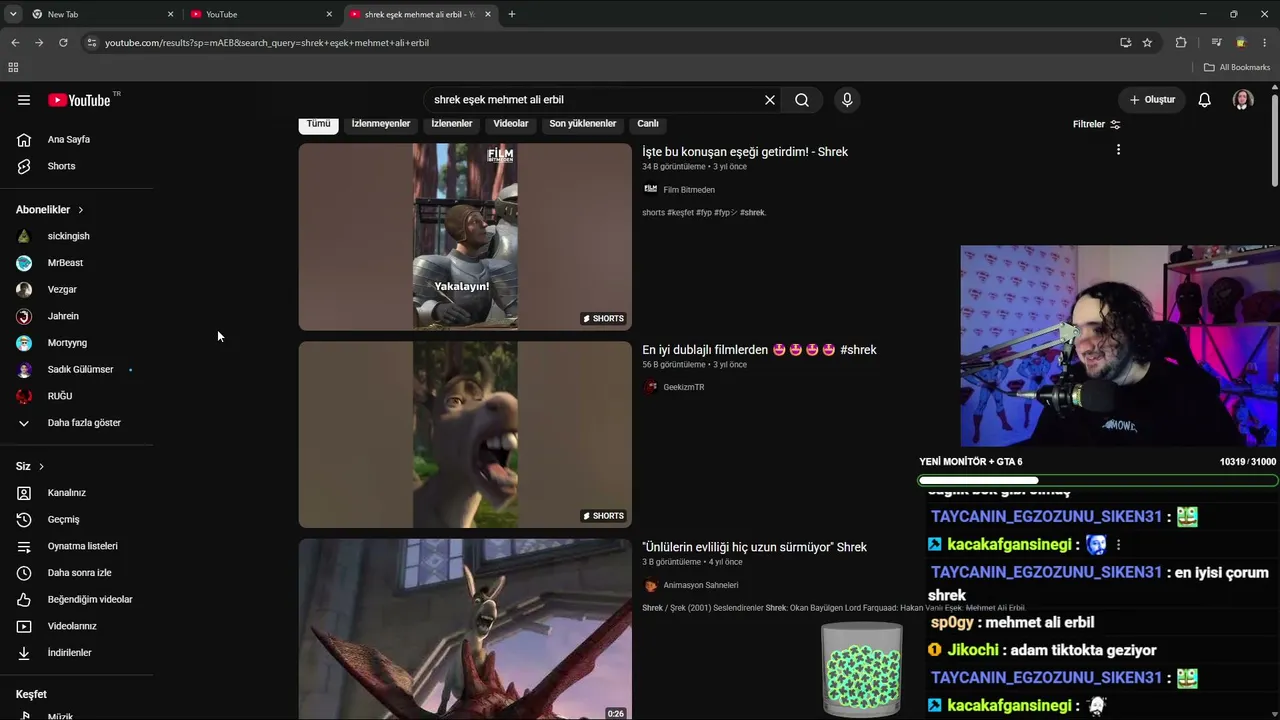View site information icon in address bar
1280x720 pixels.
click(91, 43)
